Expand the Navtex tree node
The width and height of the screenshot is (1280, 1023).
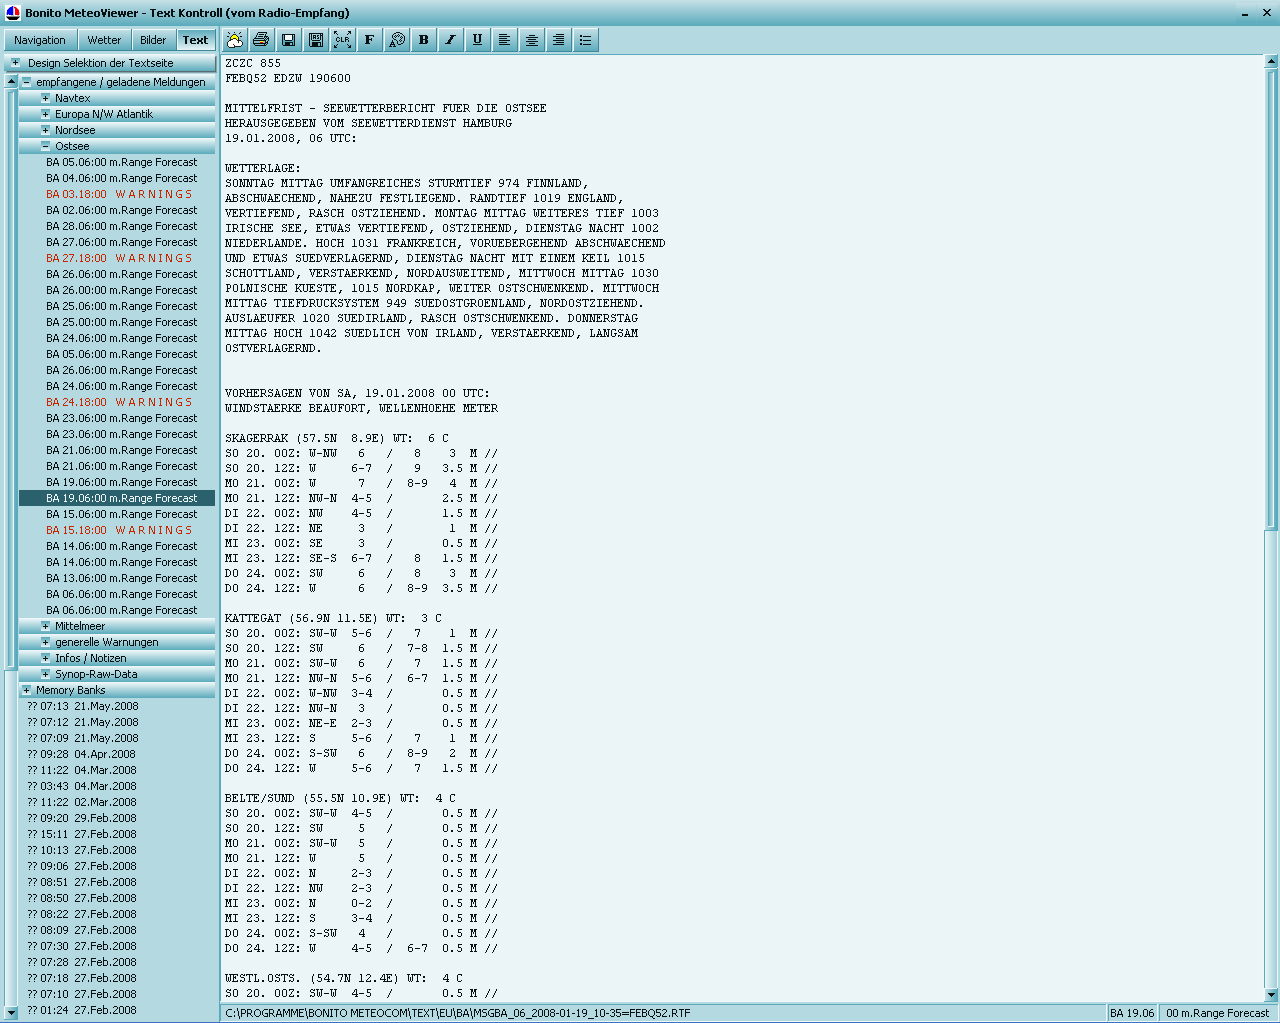point(46,98)
